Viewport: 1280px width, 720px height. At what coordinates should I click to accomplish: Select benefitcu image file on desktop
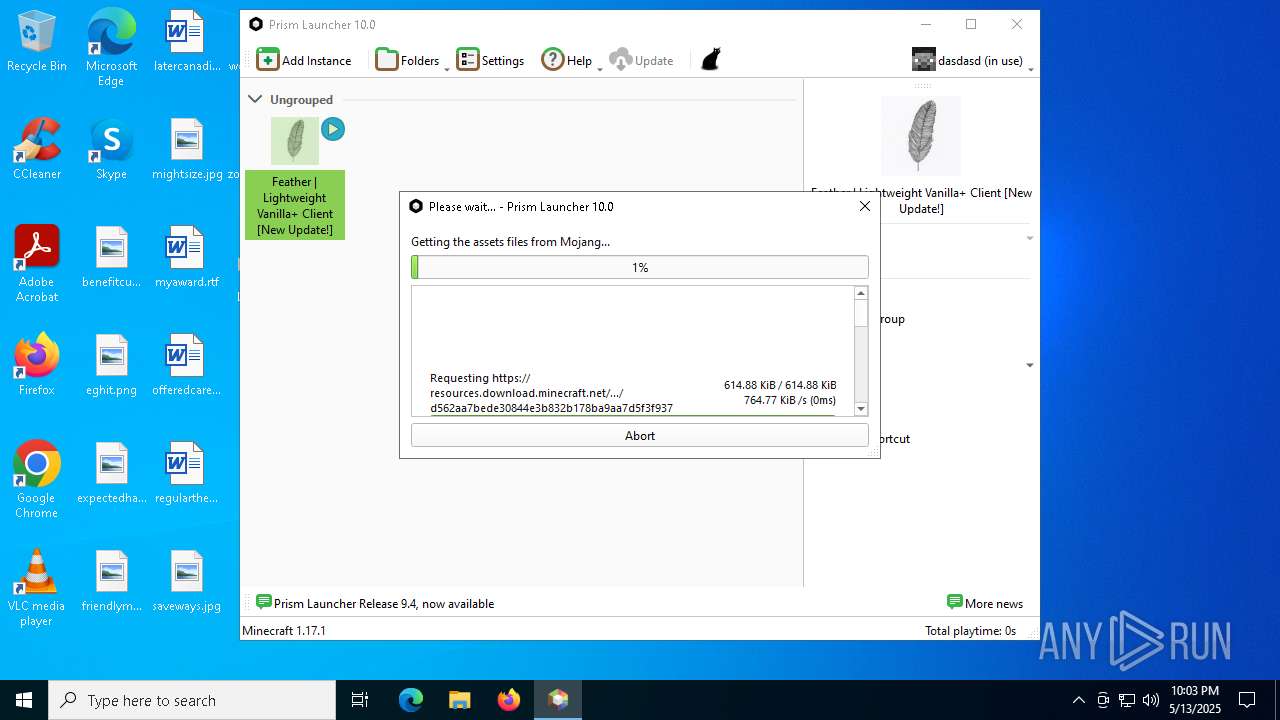pyautogui.click(x=111, y=258)
